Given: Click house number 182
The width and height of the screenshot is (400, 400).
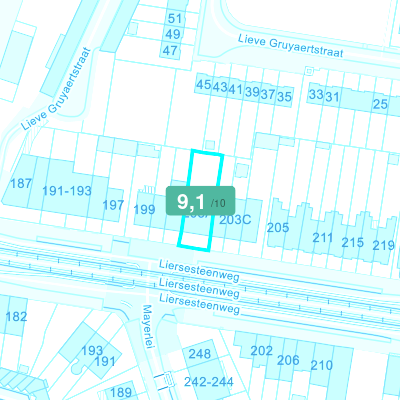Looking at the screenshot, I should click(x=16, y=316).
